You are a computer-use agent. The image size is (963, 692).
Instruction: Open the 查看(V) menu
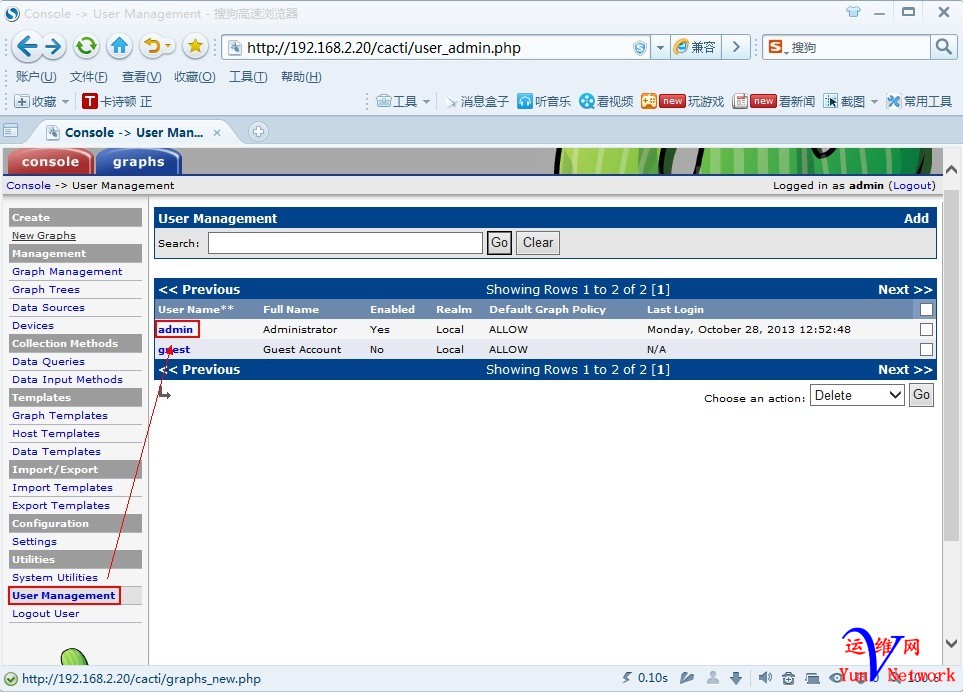(141, 77)
